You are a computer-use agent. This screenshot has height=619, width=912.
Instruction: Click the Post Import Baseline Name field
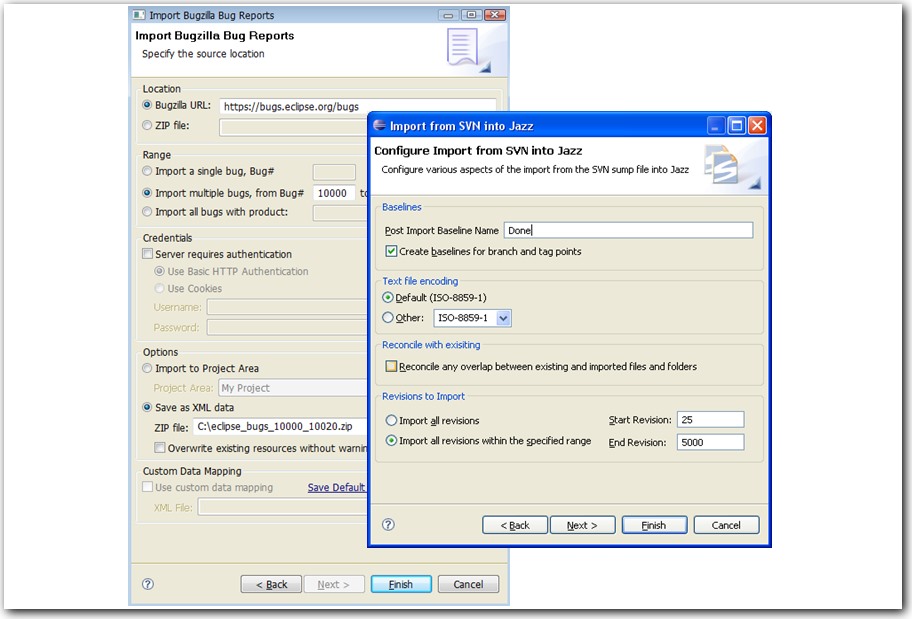click(x=628, y=231)
